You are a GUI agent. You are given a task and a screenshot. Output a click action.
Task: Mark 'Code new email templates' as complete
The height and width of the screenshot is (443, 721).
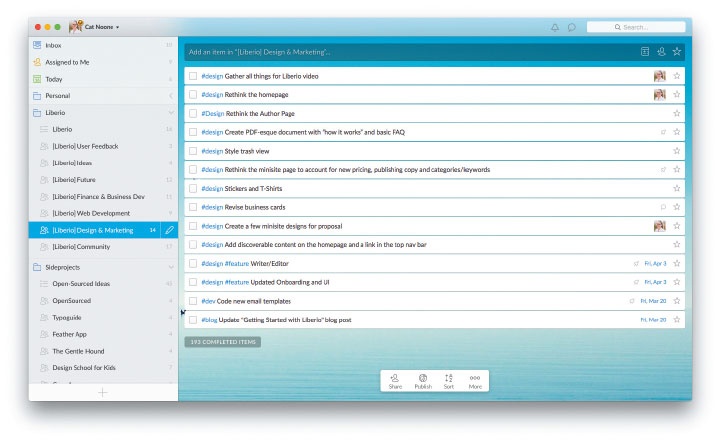(193, 301)
